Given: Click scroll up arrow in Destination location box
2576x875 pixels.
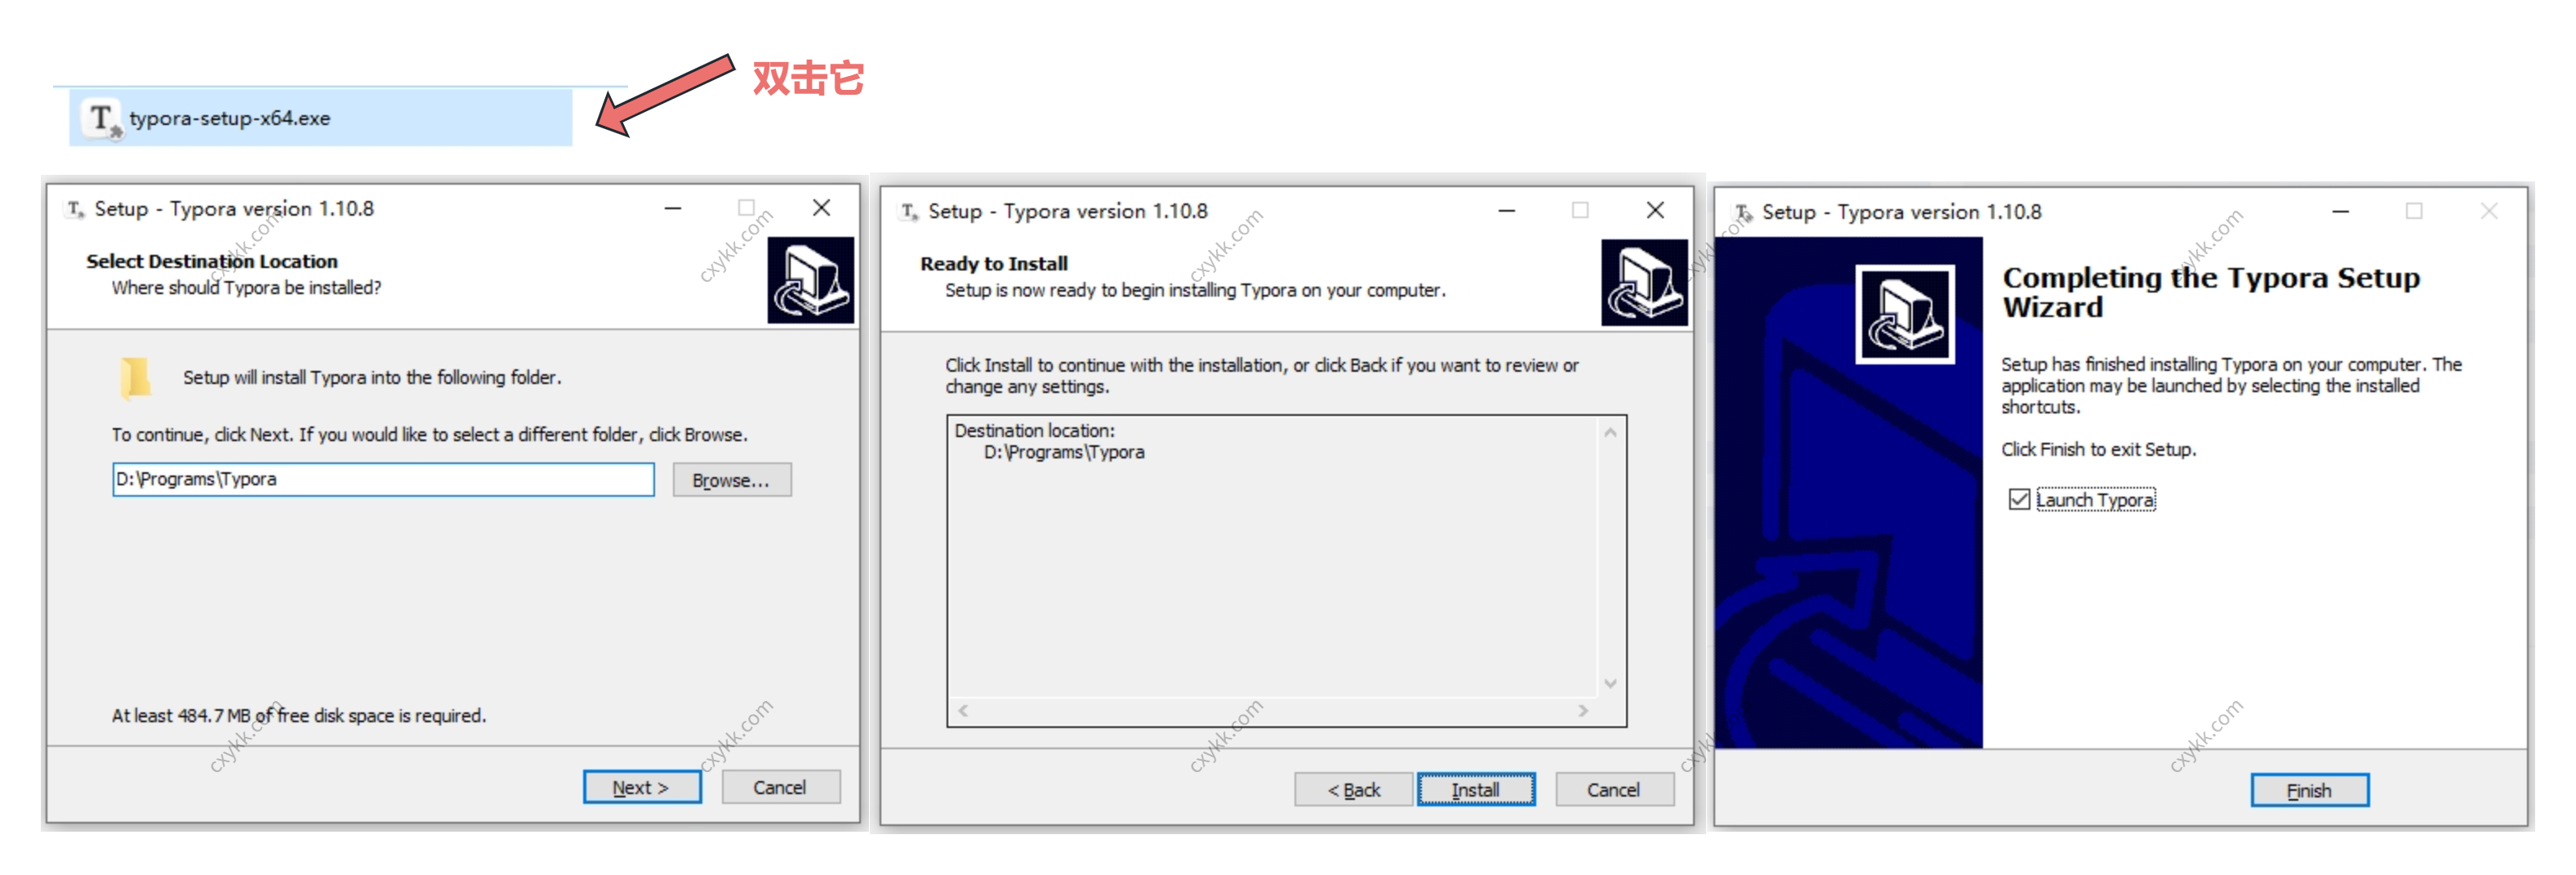Looking at the screenshot, I should (1610, 432).
